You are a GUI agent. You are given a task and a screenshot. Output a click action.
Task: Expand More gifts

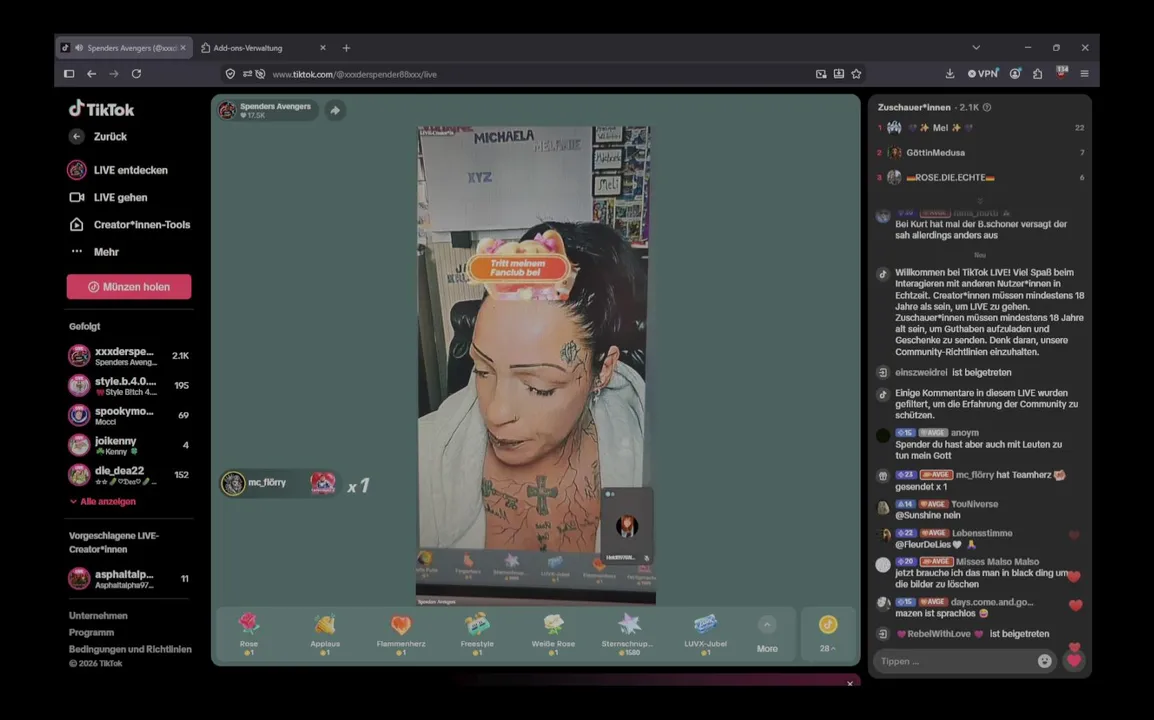767,634
